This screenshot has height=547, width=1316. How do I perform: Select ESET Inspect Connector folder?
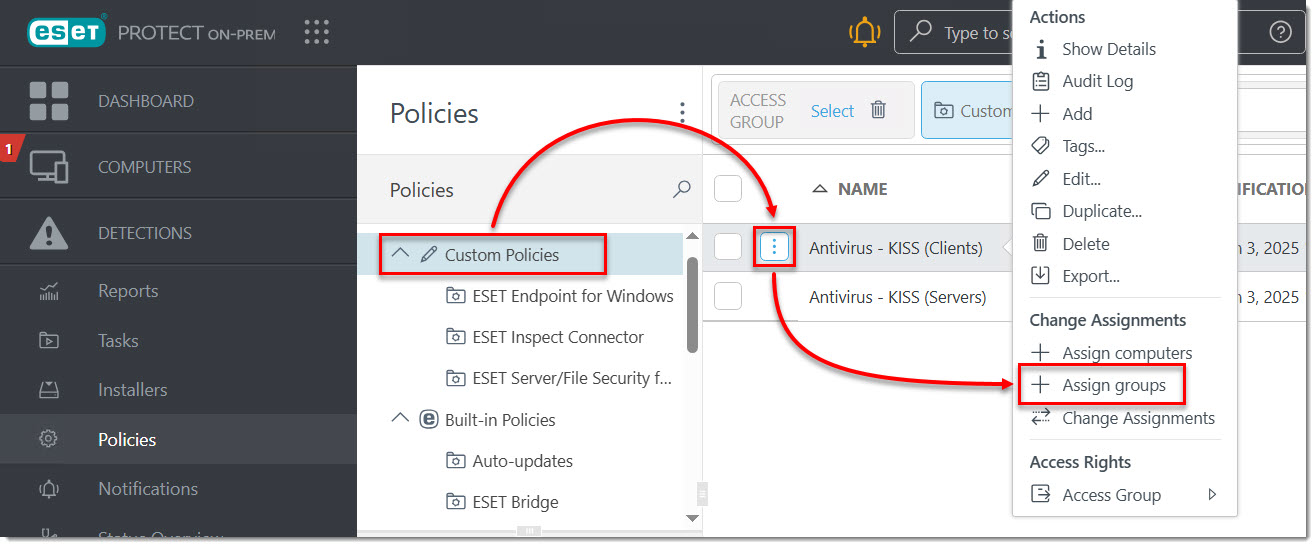(557, 337)
